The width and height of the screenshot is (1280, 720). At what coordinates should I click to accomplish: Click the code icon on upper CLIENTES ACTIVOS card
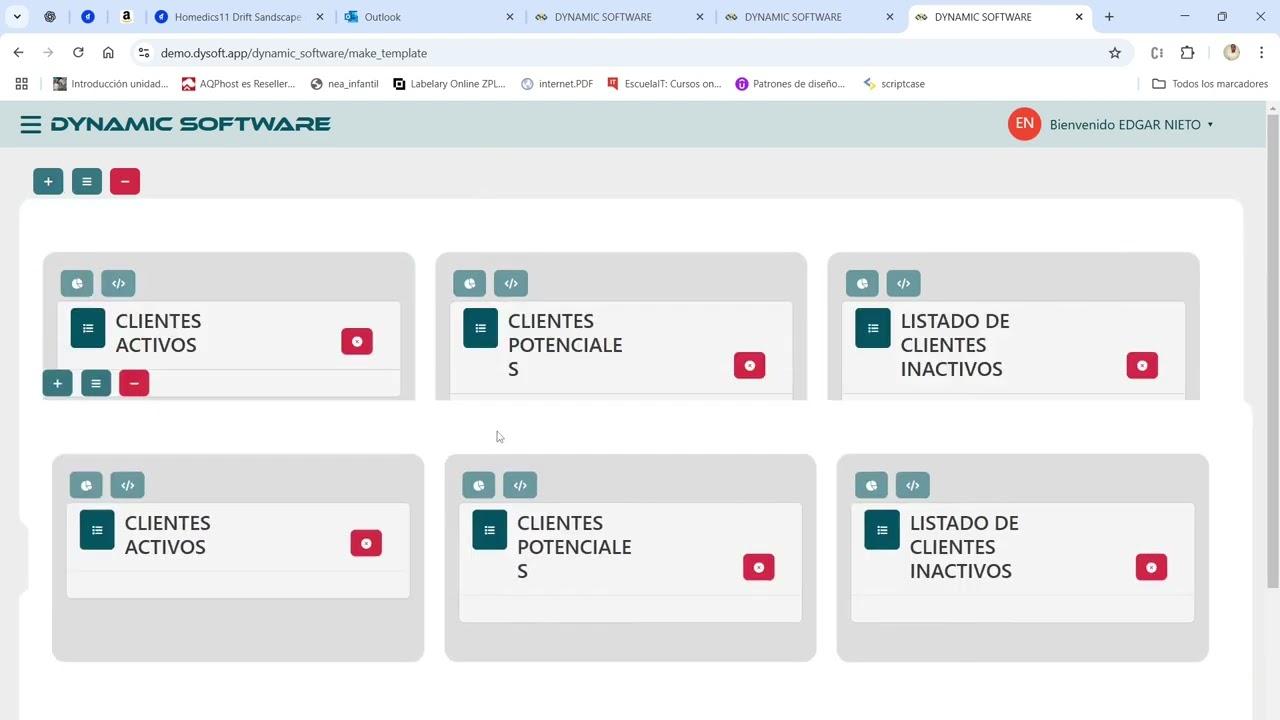point(118,283)
